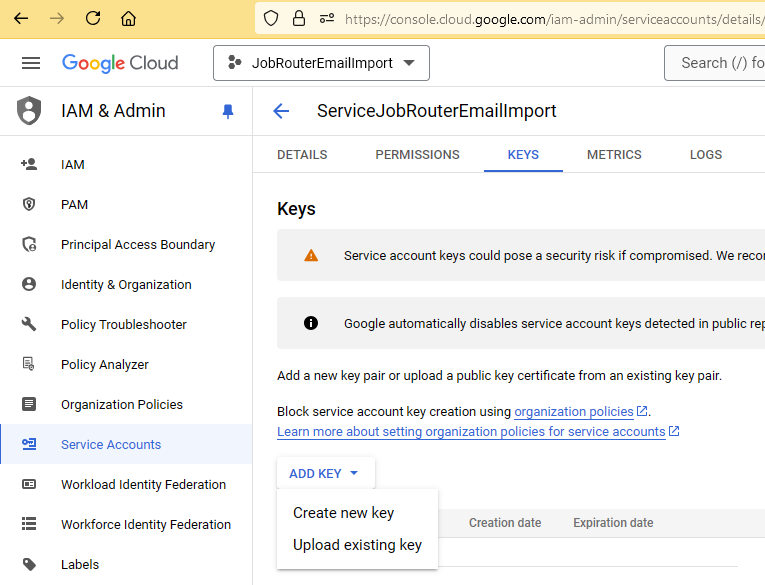Click the Labels tag icon
The width and height of the screenshot is (765, 585).
tap(29, 565)
